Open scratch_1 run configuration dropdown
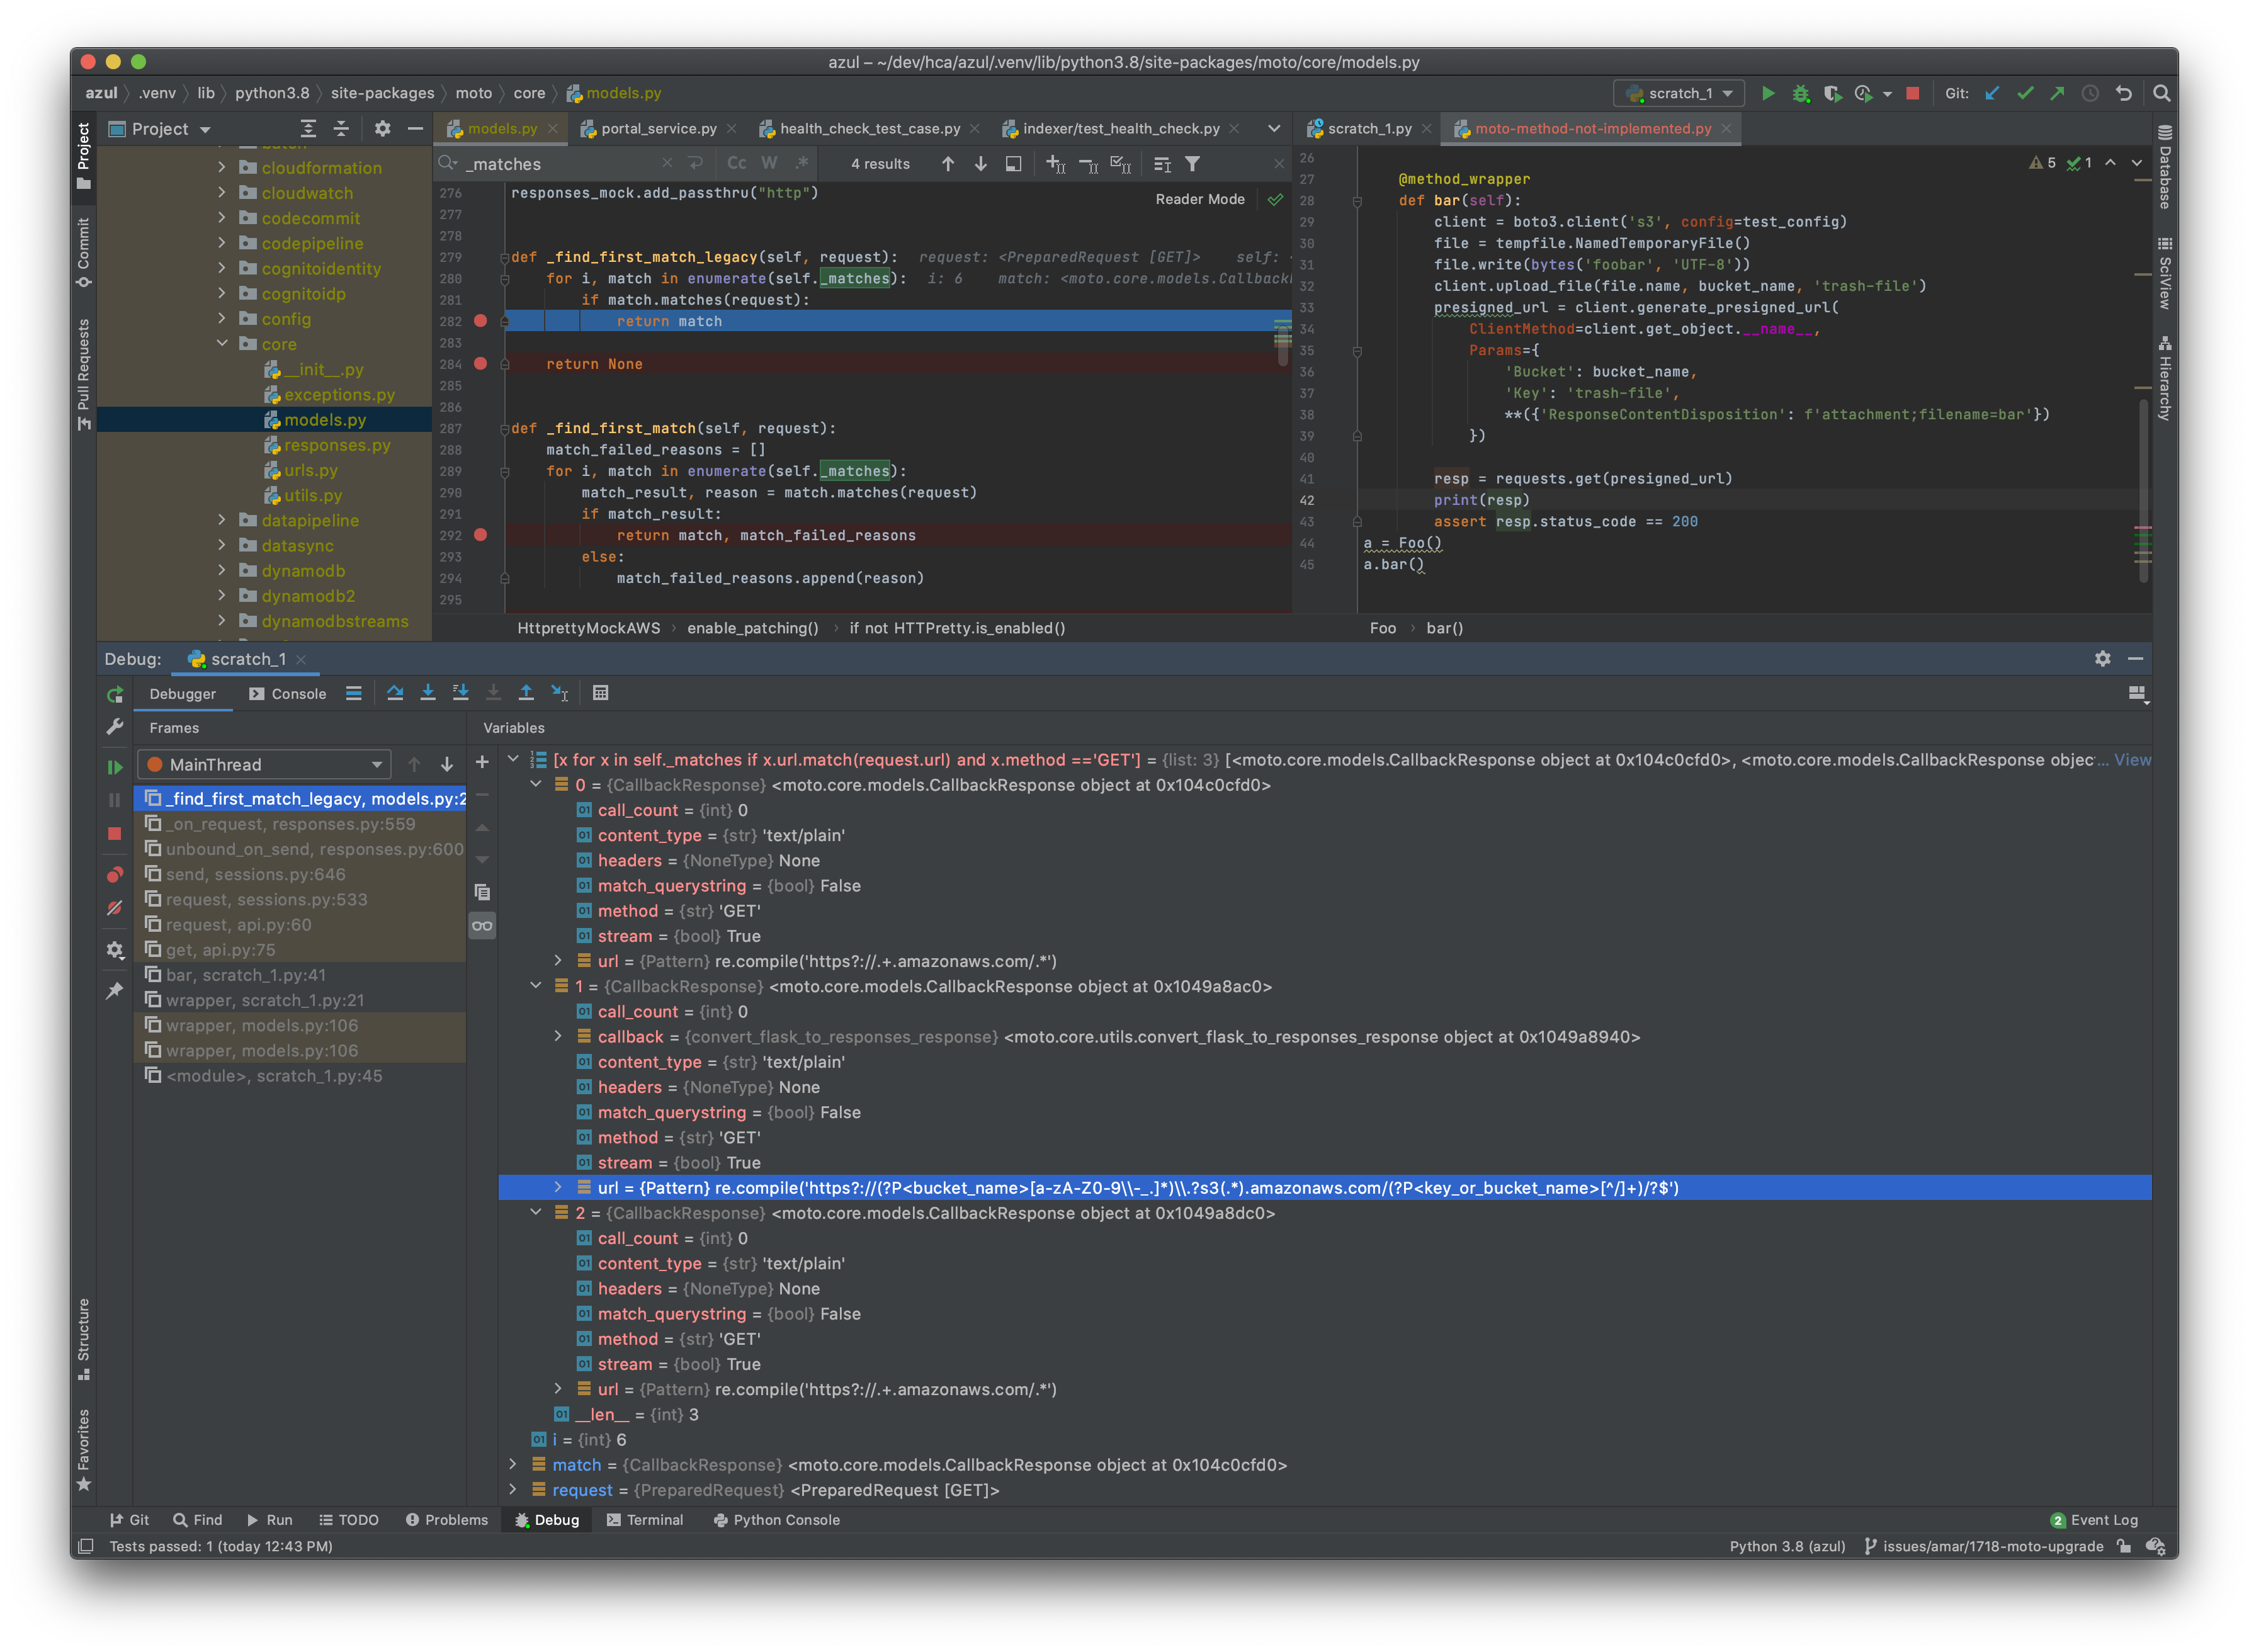Screen dimensions: 2249x1652 pos(1679,93)
